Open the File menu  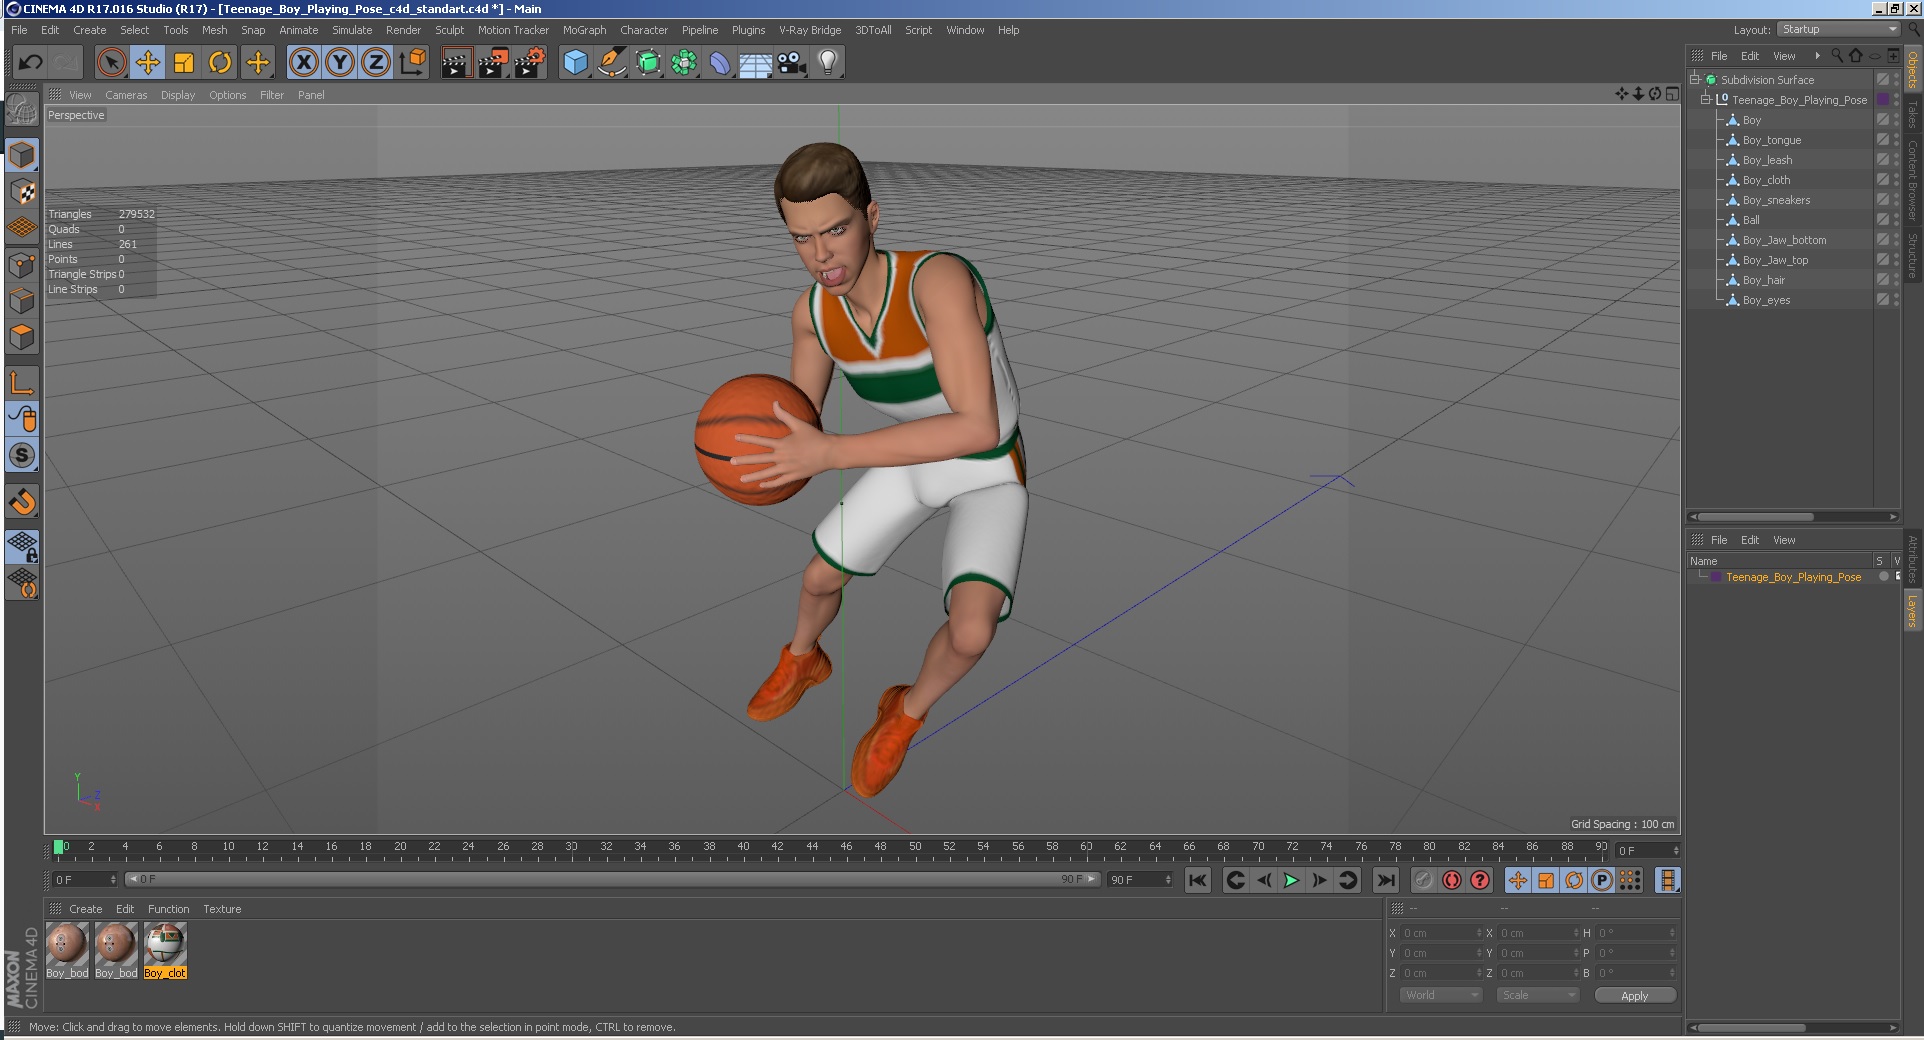click(19, 30)
